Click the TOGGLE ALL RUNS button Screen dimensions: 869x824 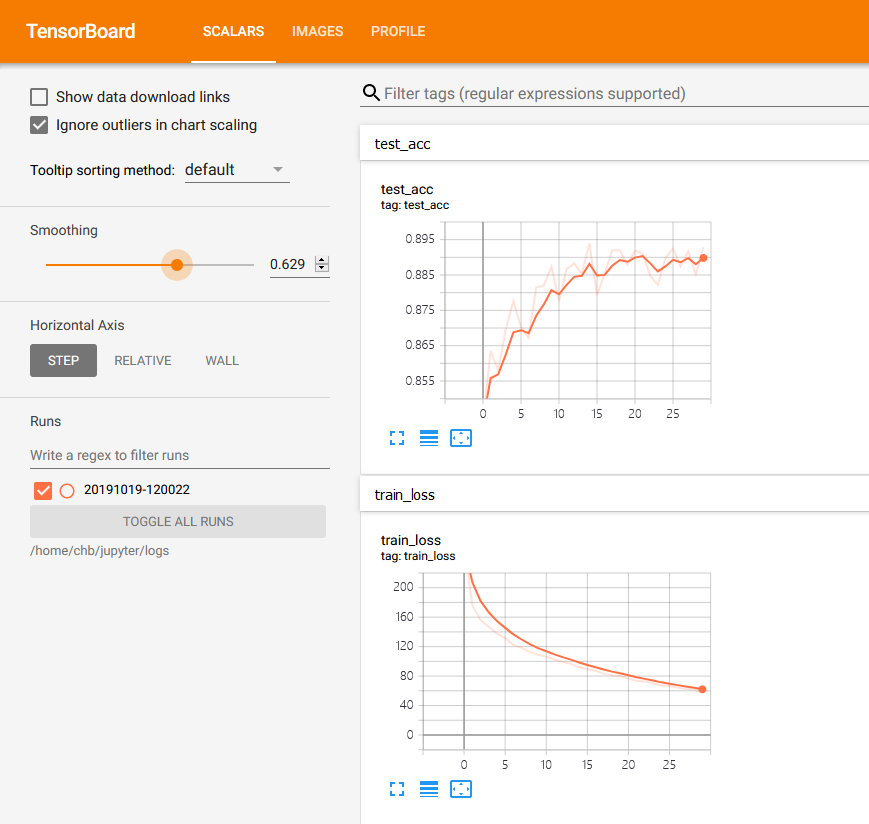[177, 521]
